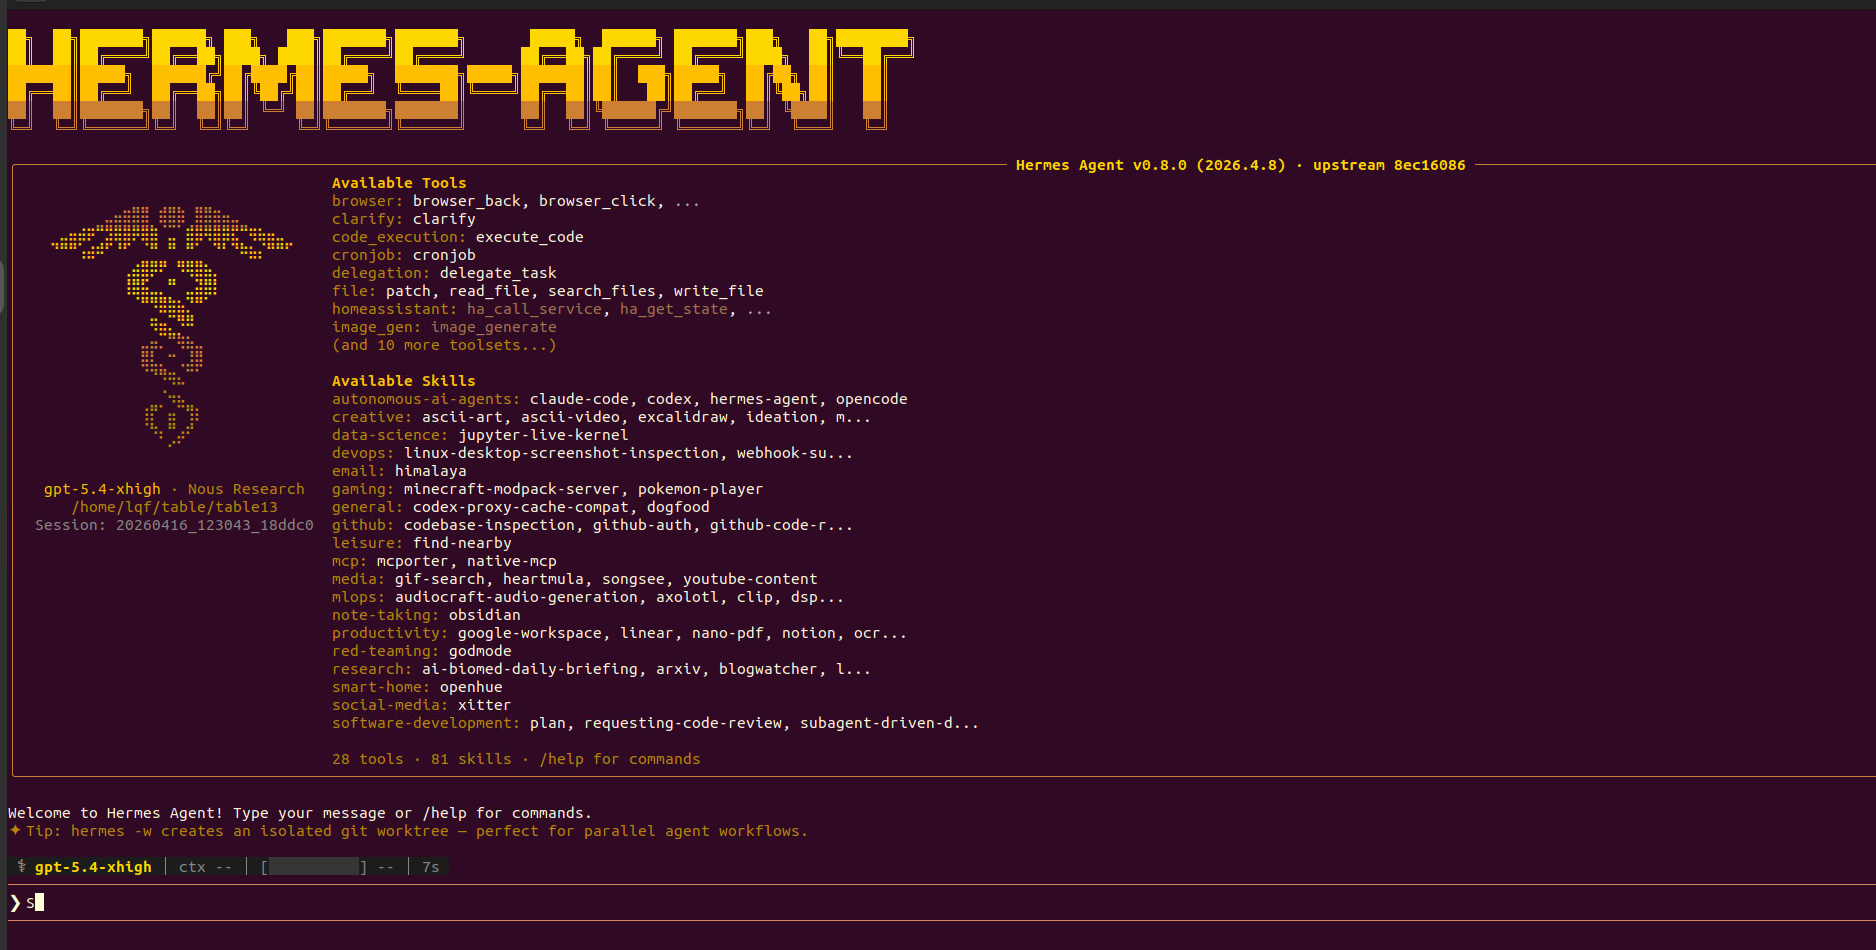Click the caduceus ASCII art logo
The width and height of the screenshot is (1876, 950).
[172, 326]
